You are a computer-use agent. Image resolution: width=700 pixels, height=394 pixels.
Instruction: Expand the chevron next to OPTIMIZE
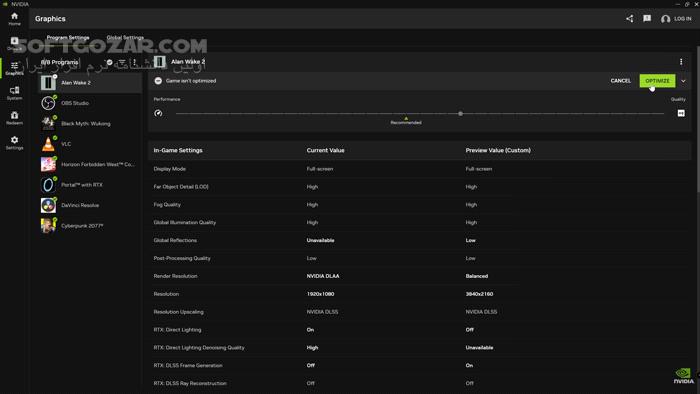[683, 81]
